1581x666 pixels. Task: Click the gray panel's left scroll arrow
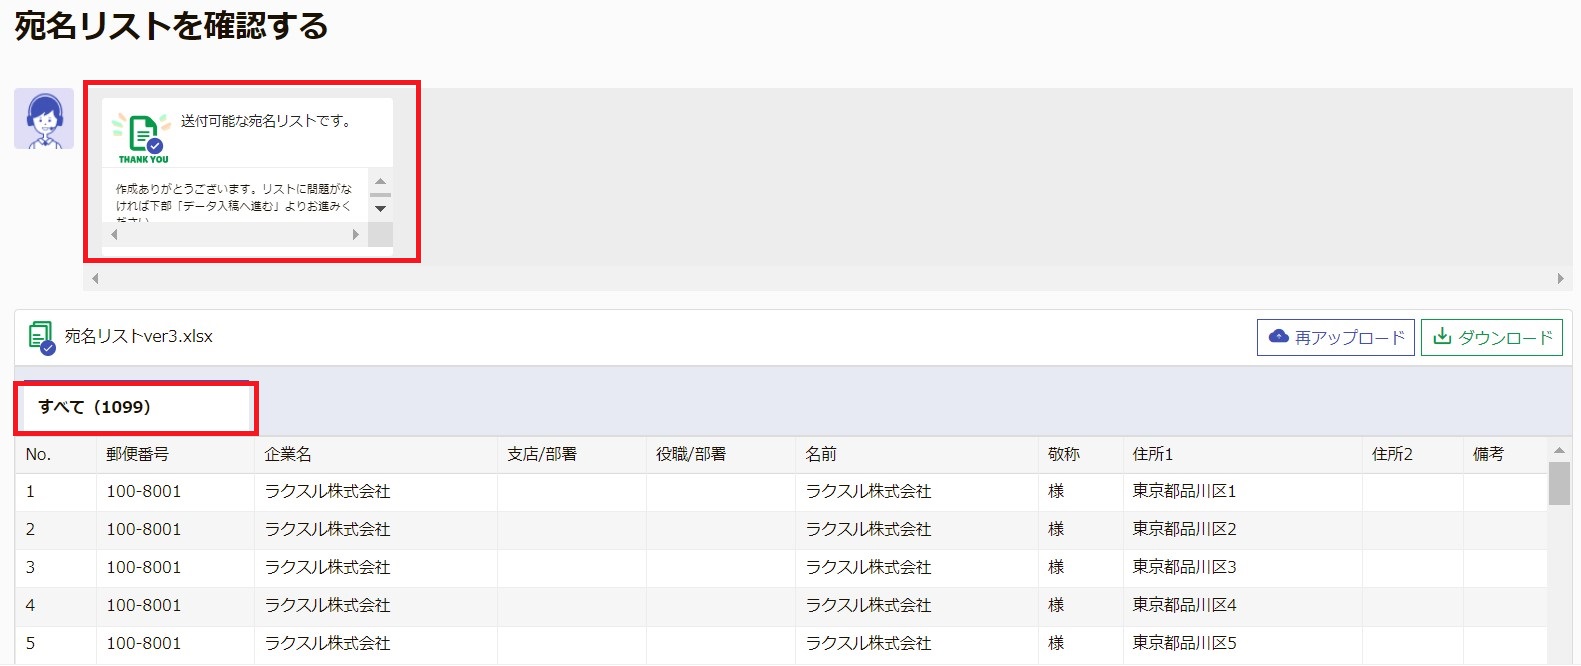[x=95, y=279]
